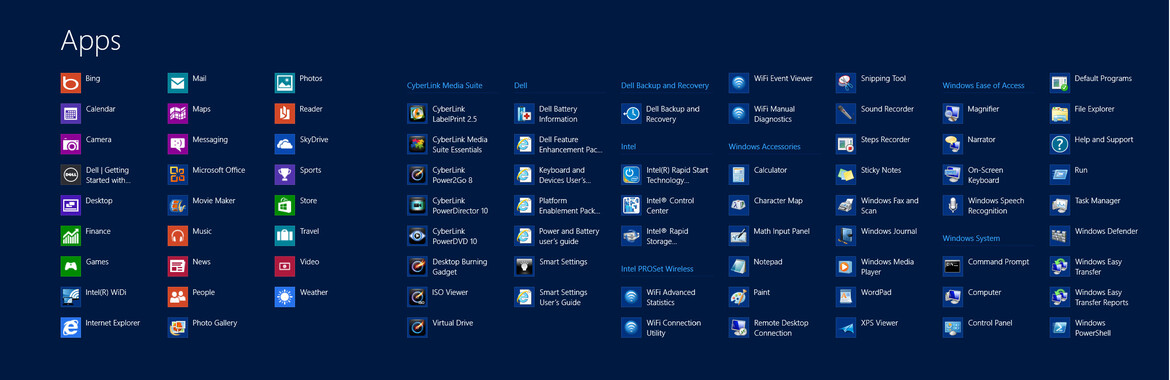Open the People app icon
The width and height of the screenshot is (1170, 380).
178,297
